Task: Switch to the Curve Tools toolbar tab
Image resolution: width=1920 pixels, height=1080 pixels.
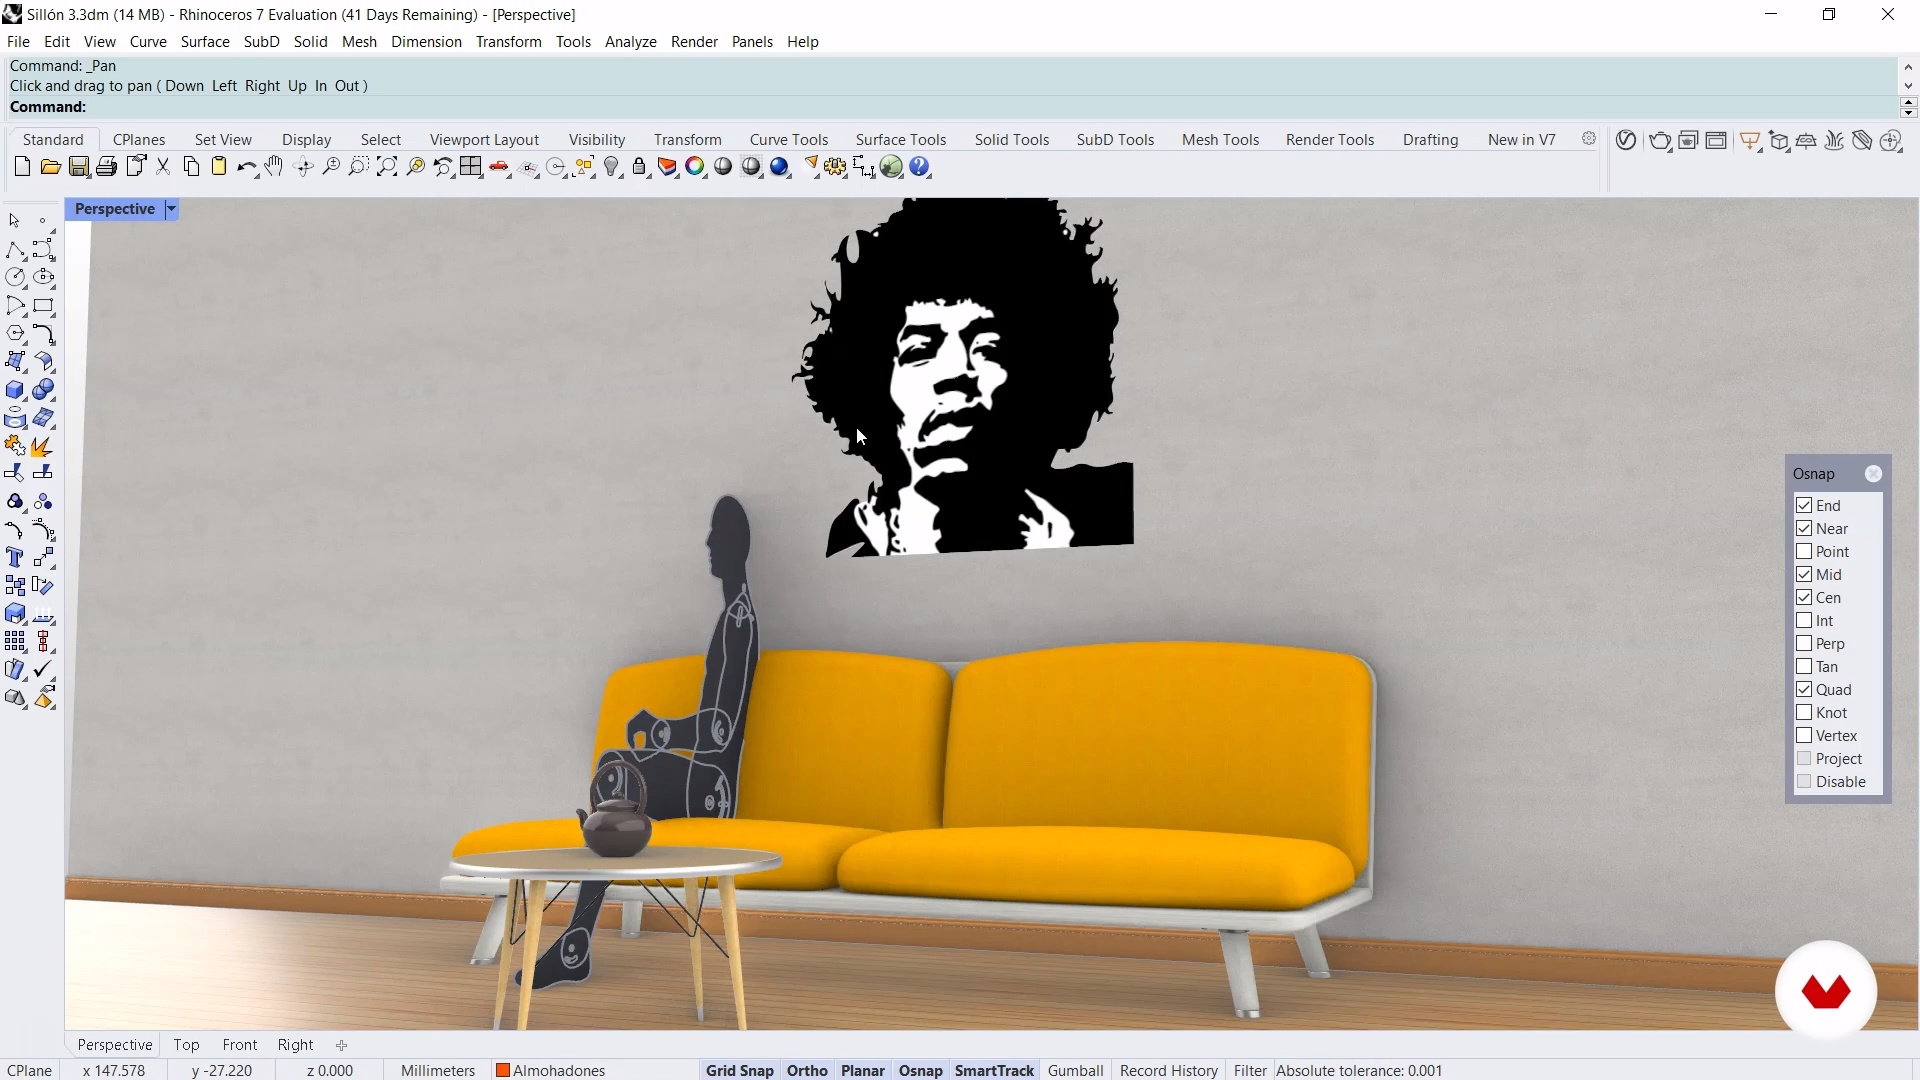Action: (x=789, y=140)
